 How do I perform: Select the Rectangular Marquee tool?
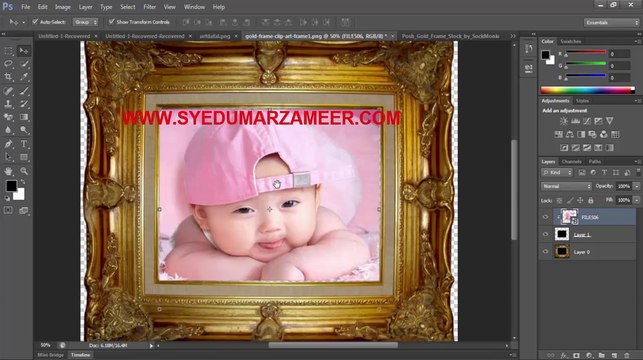pos(8,51)
